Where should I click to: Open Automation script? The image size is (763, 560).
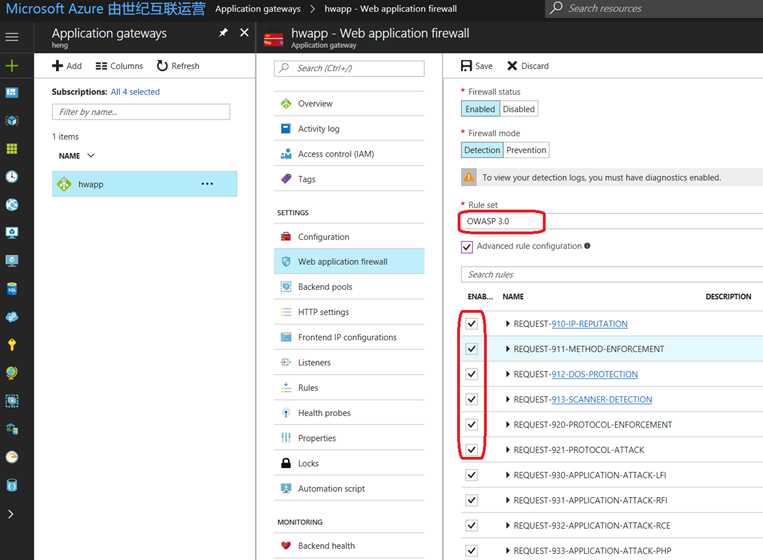pos(349,488)
